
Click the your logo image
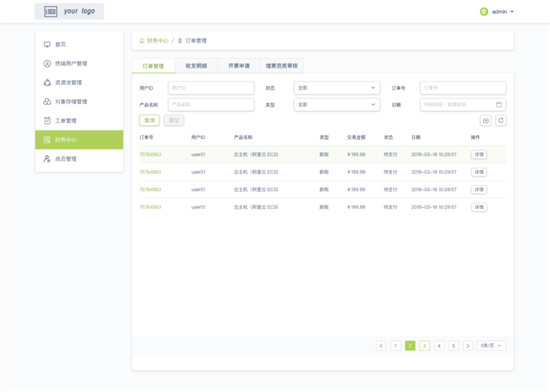pos(69,11)
